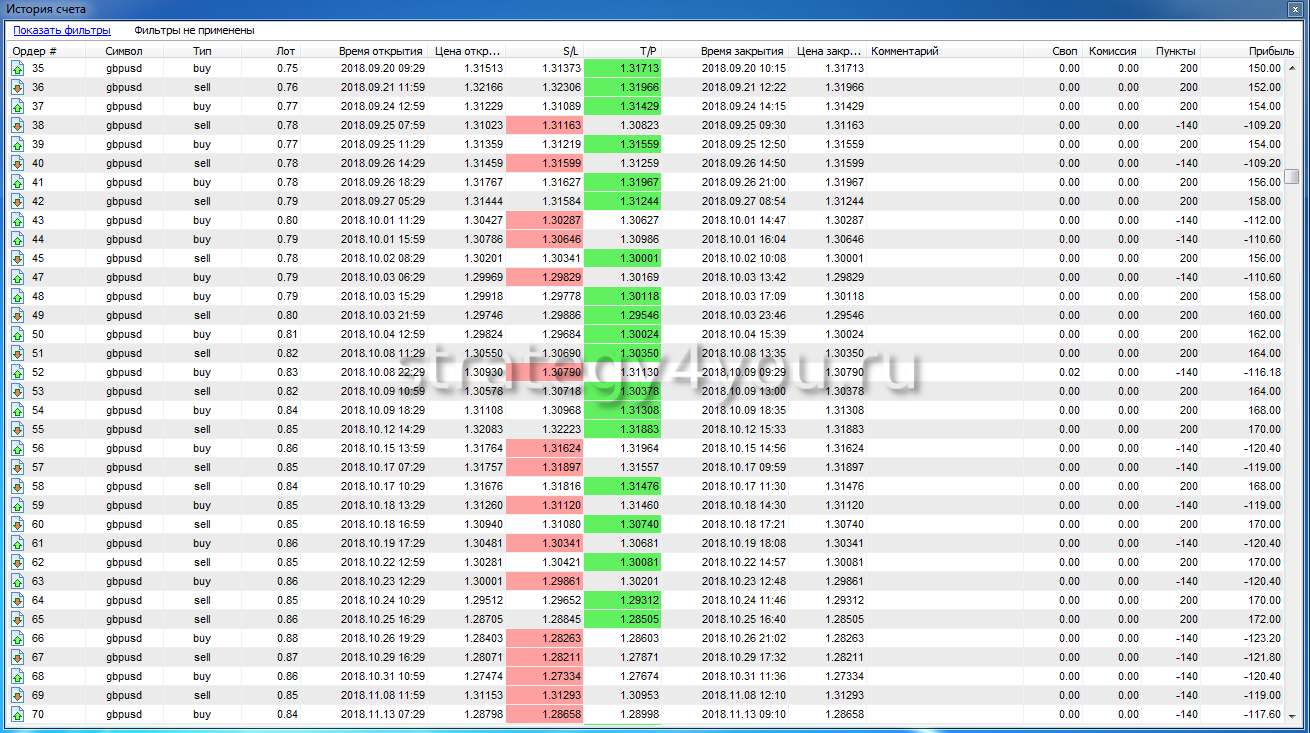Click the icon next to order 63
This screenshot has height=733, width=1310.
18,581
